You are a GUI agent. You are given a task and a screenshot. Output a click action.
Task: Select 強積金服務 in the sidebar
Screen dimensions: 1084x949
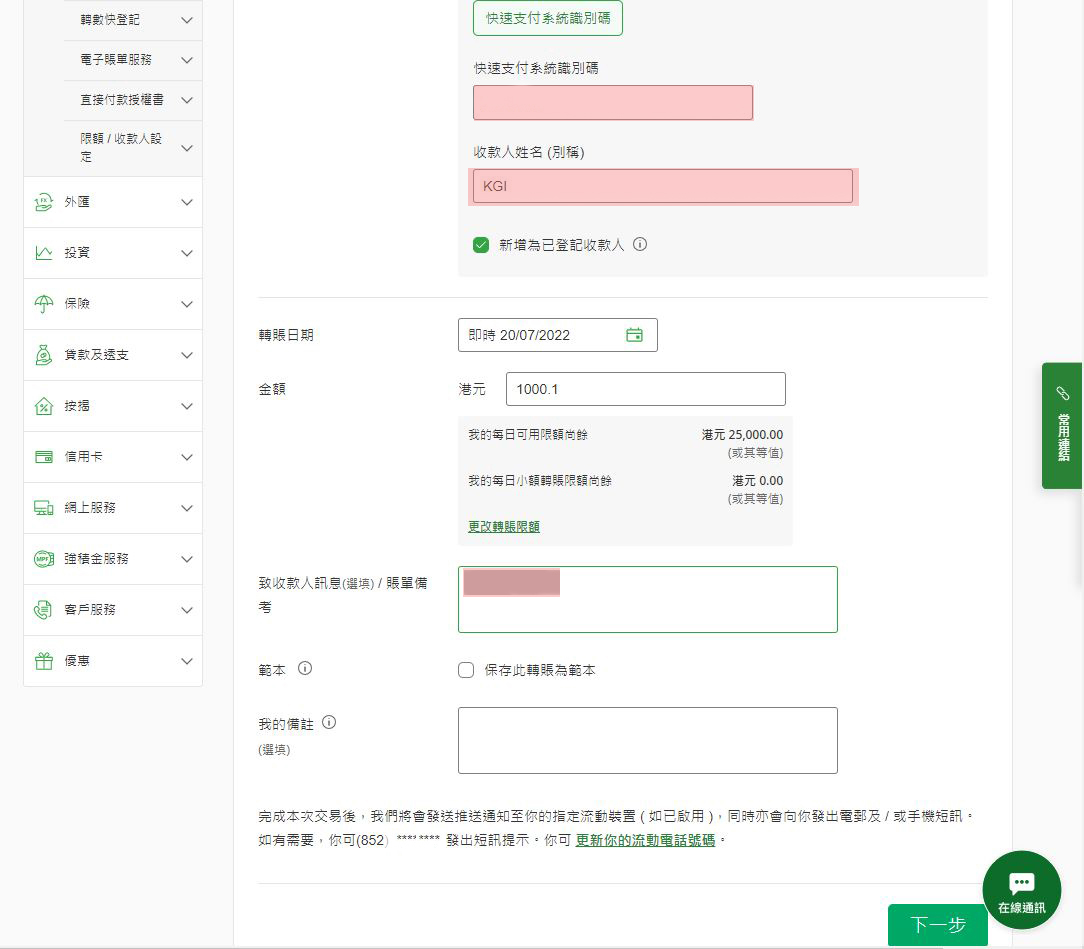[96, 559]
